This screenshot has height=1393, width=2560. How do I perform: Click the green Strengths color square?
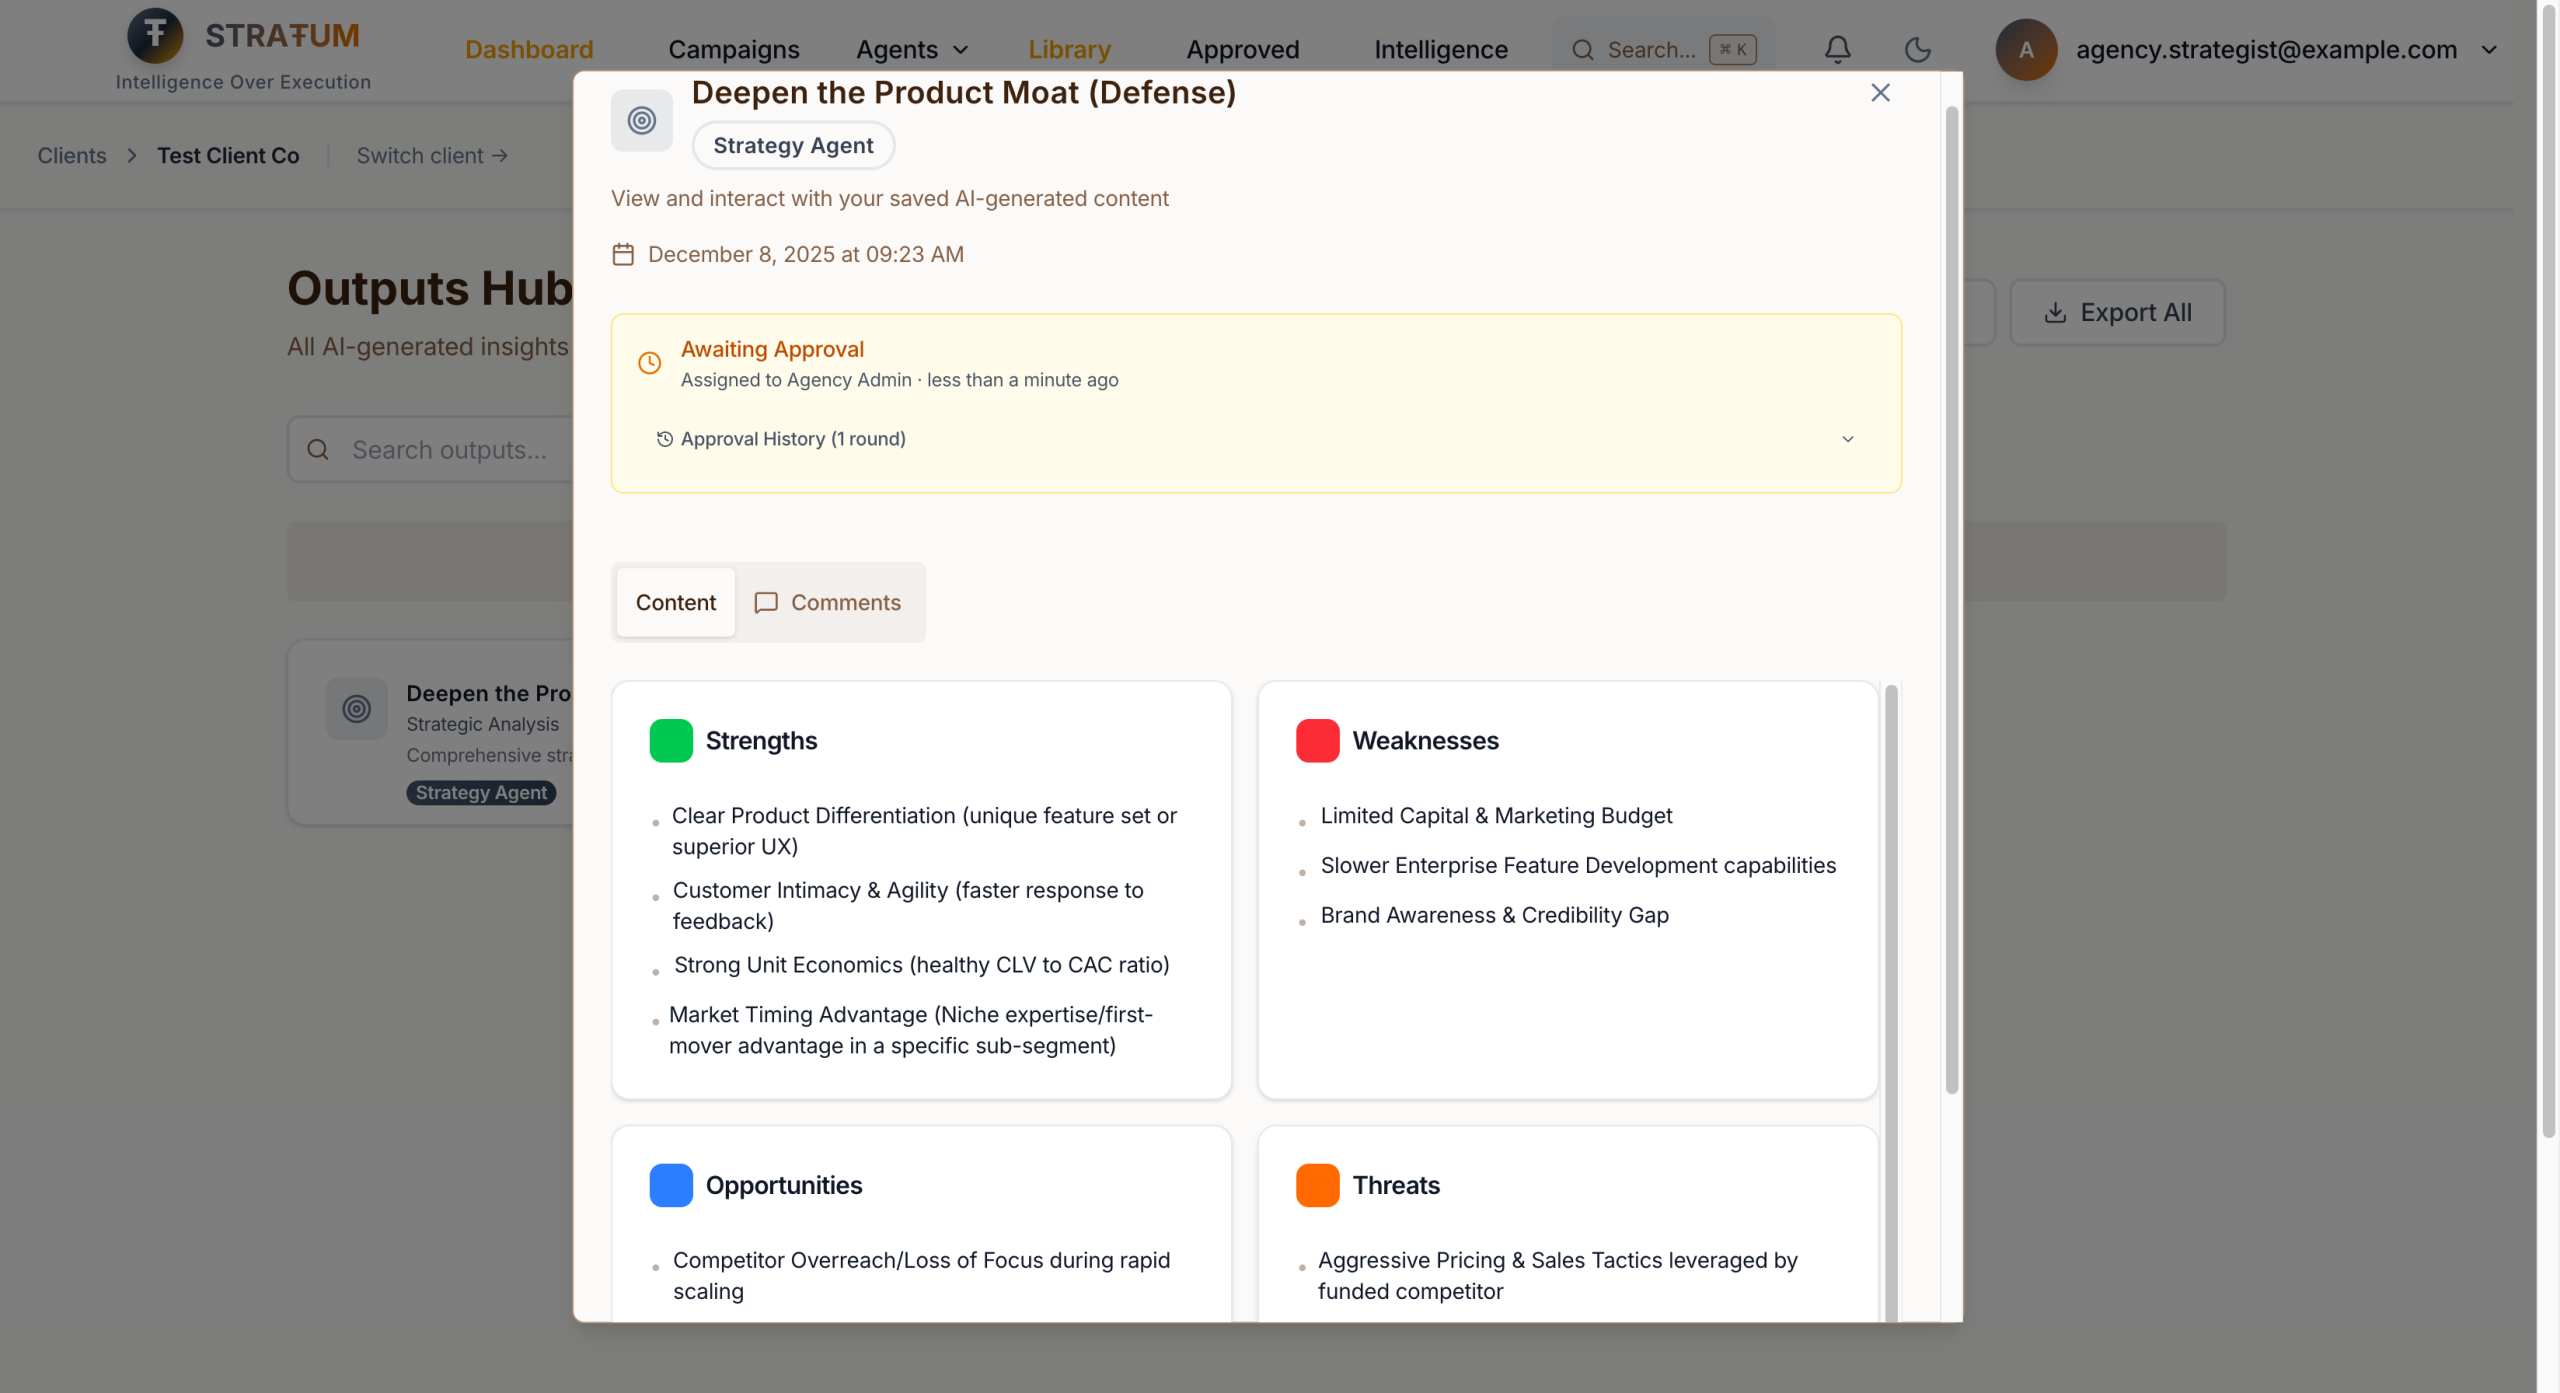[x=670, y=741]
